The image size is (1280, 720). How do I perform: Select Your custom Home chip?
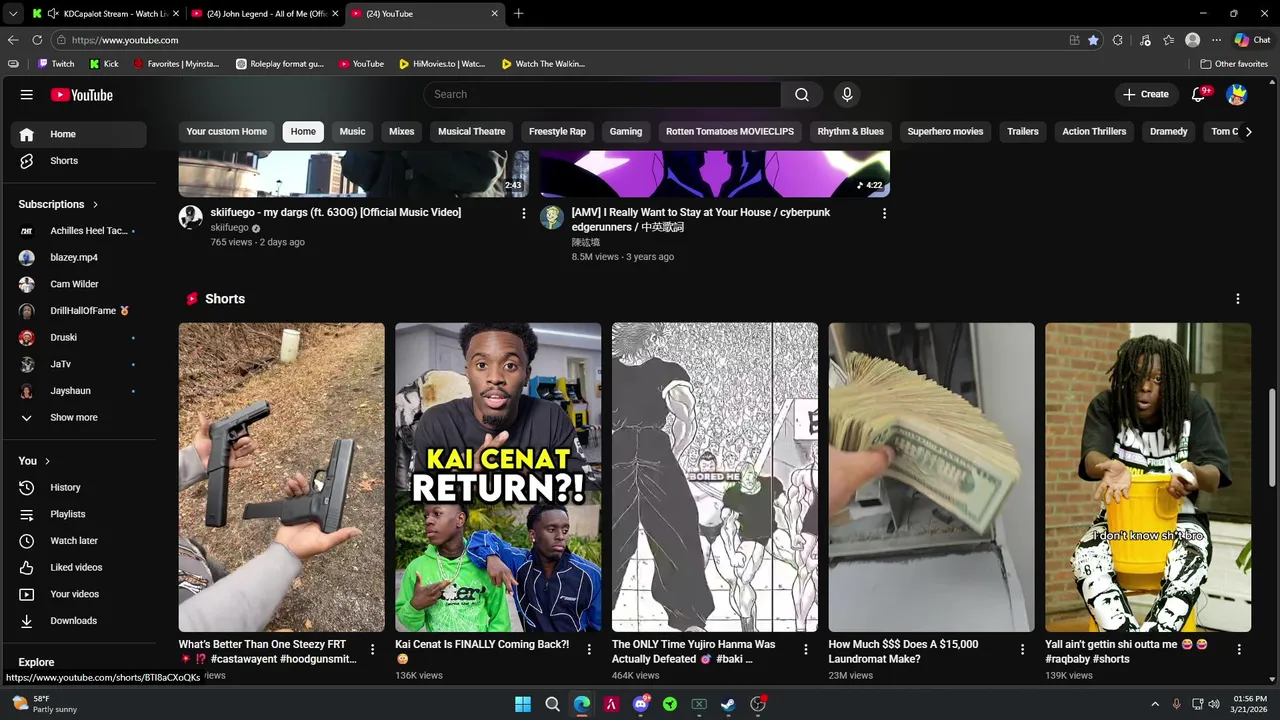point(227,131)
